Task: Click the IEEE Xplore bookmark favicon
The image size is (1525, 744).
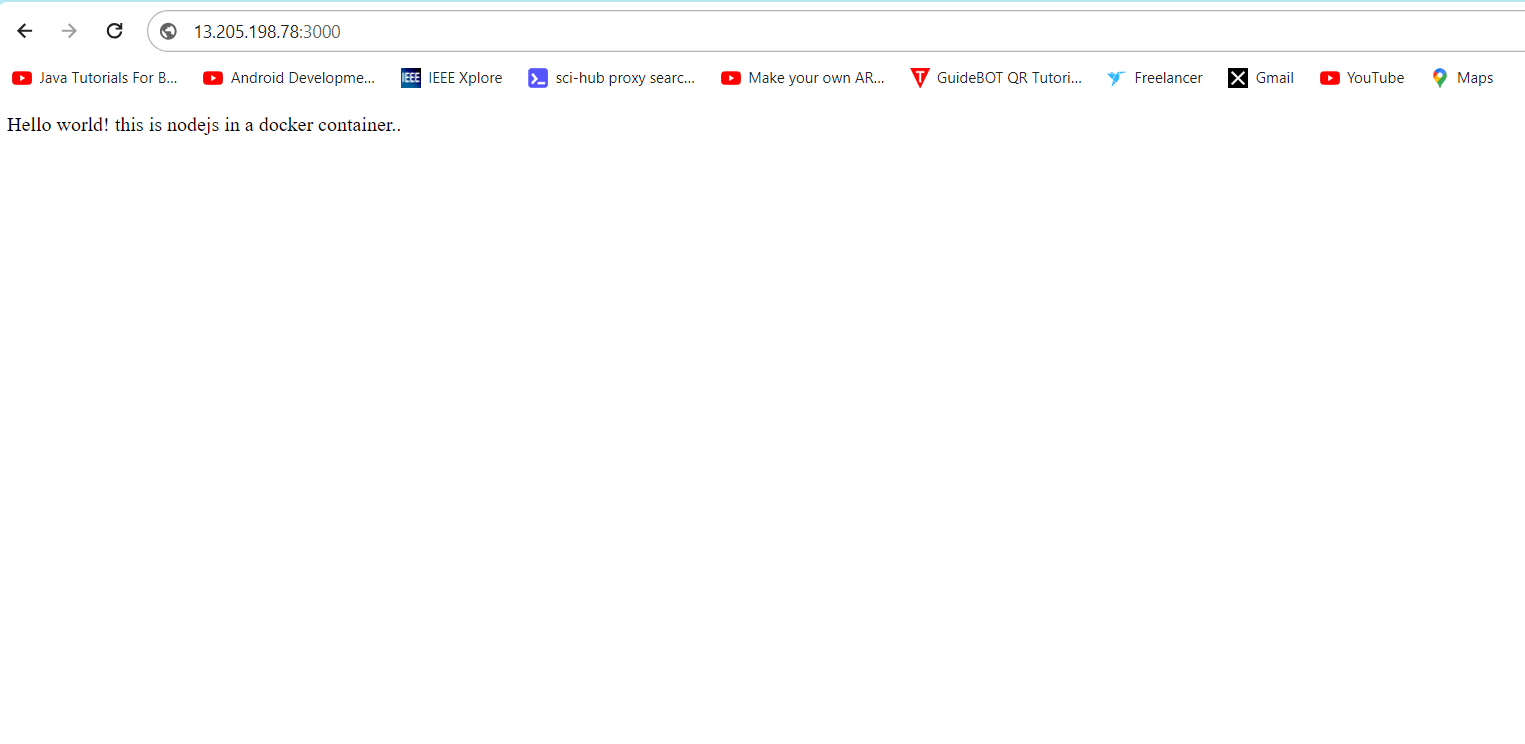Action: (x=411, y=78)
